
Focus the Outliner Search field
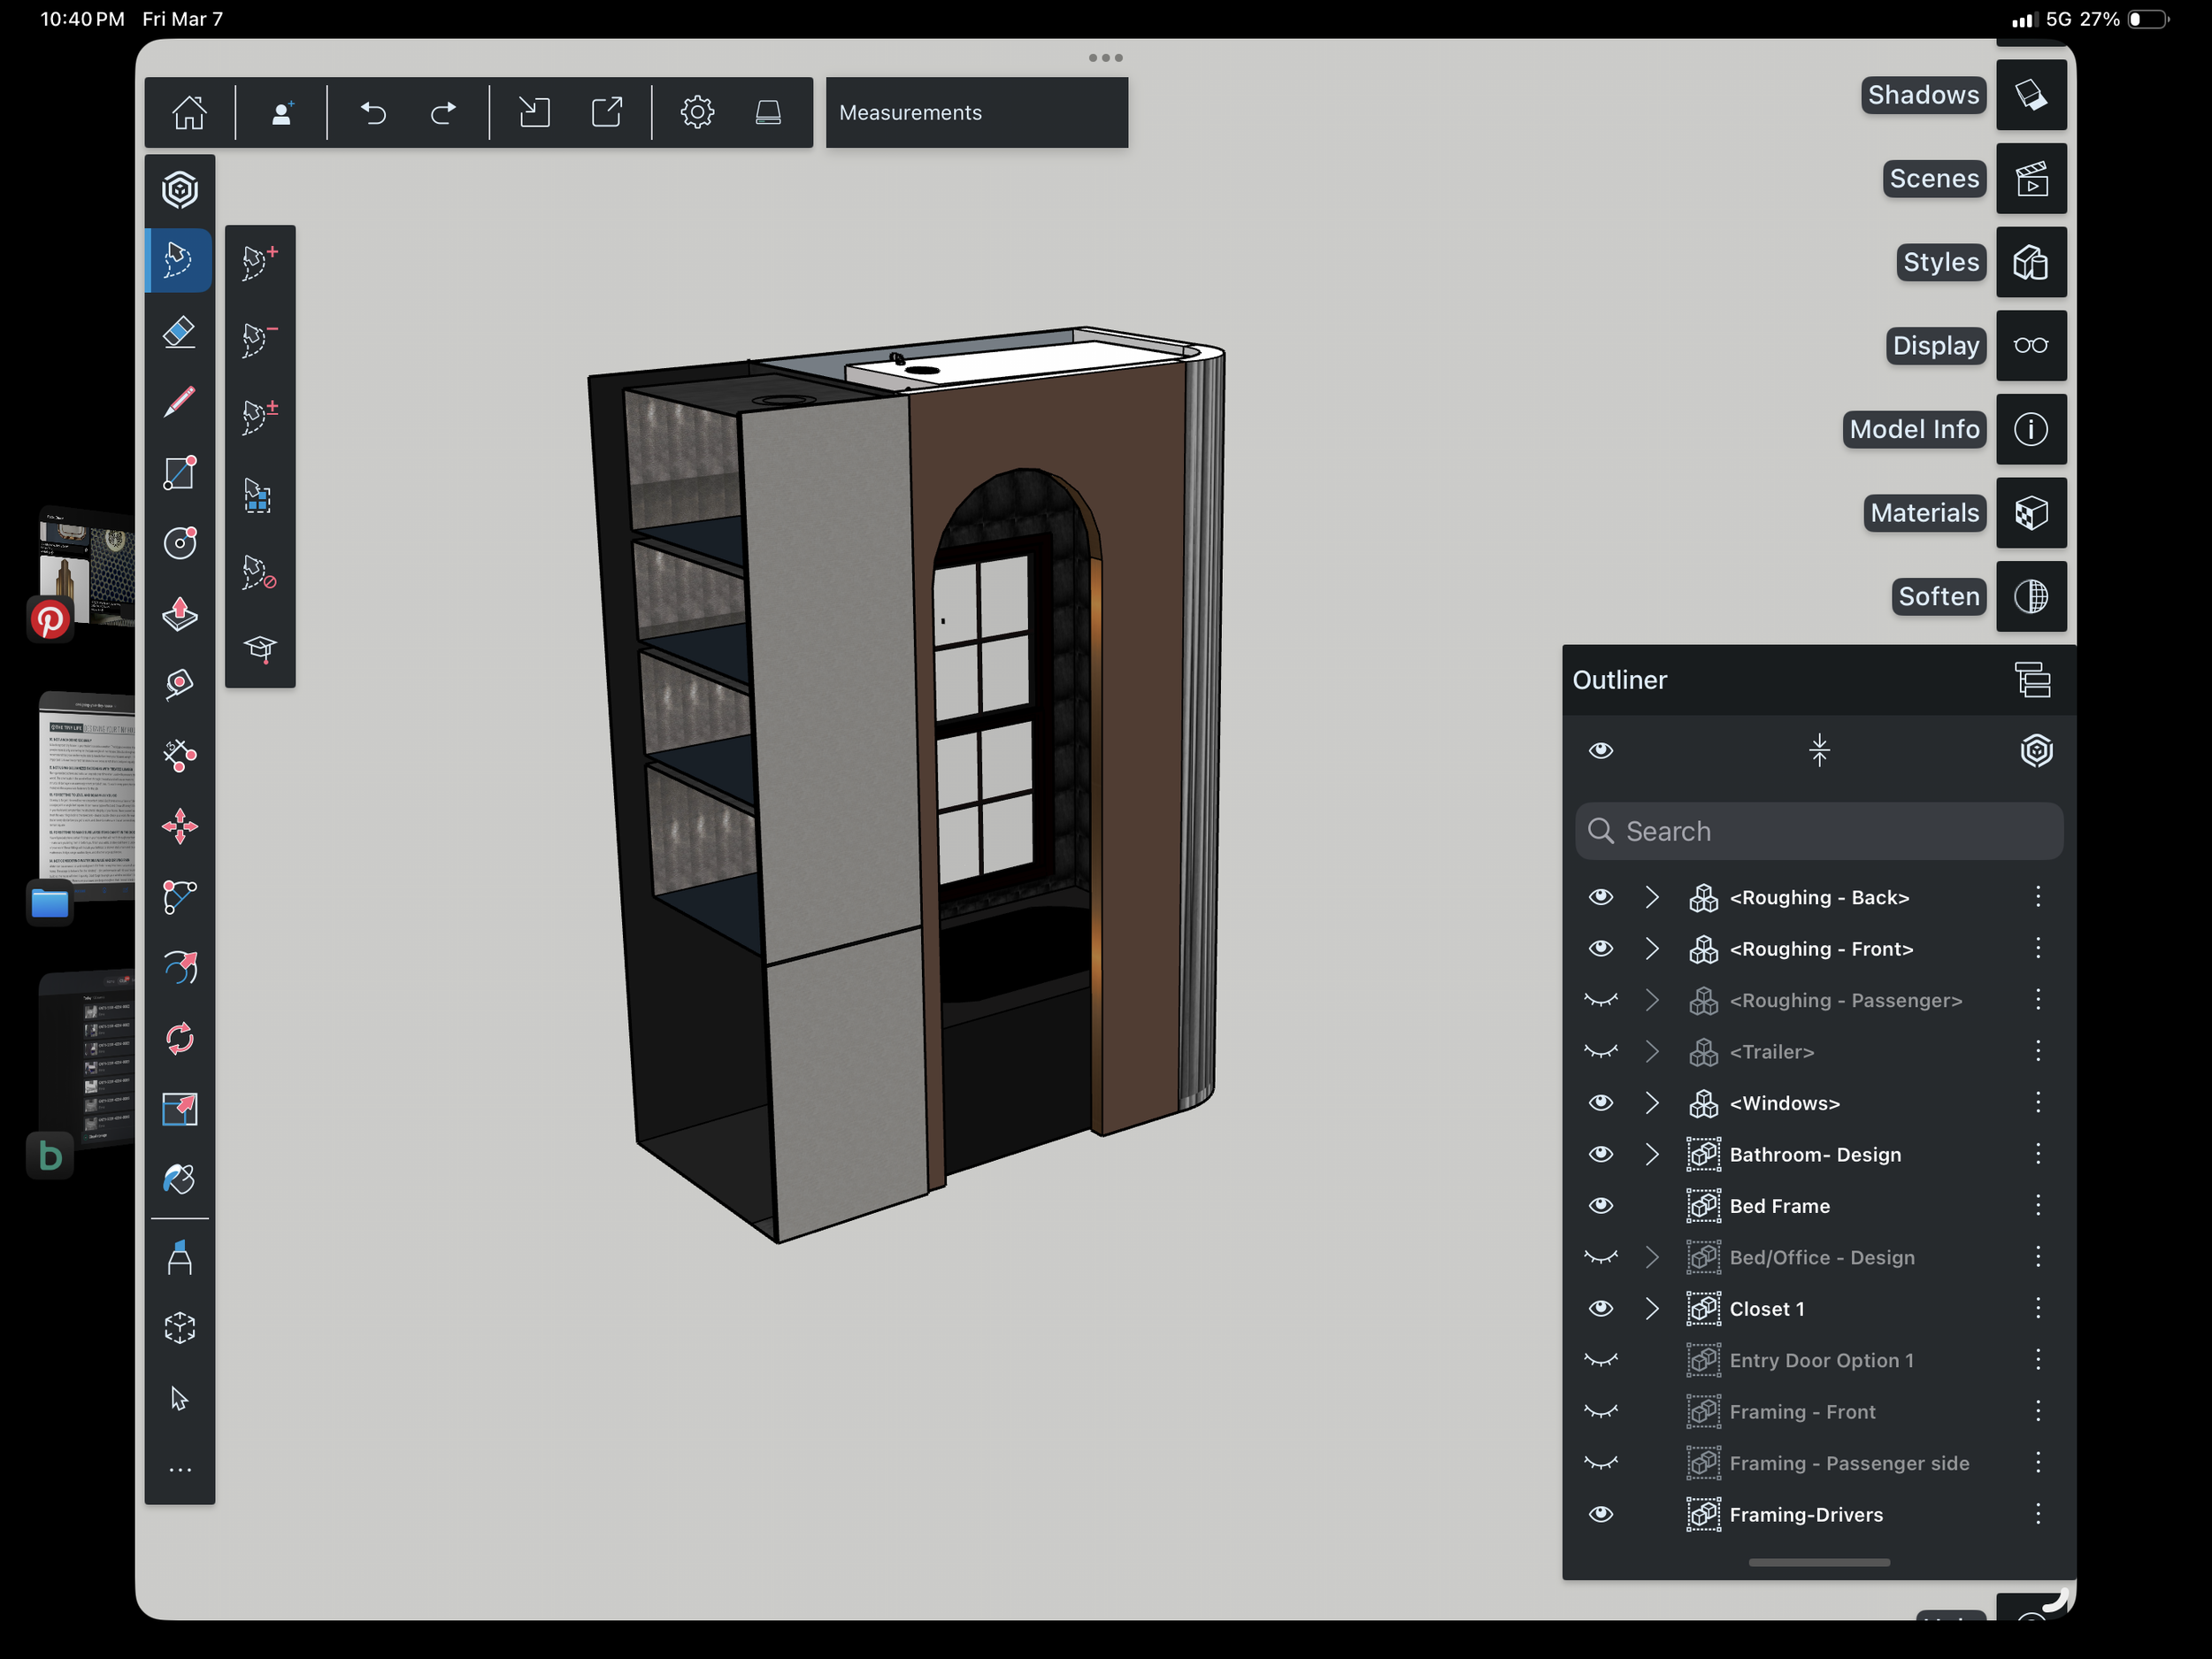1819,831
